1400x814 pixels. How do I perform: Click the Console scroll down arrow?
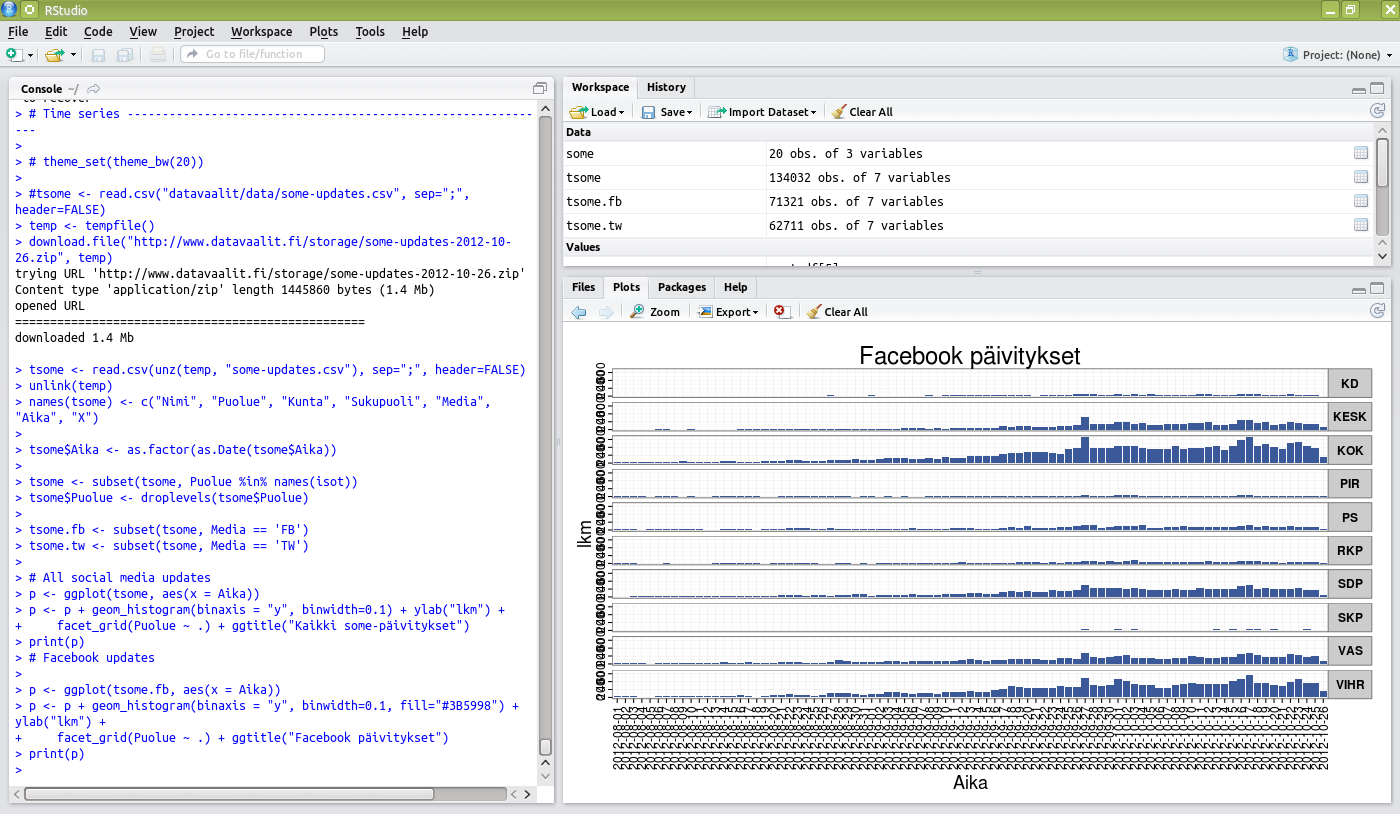[x=545, y=775]
